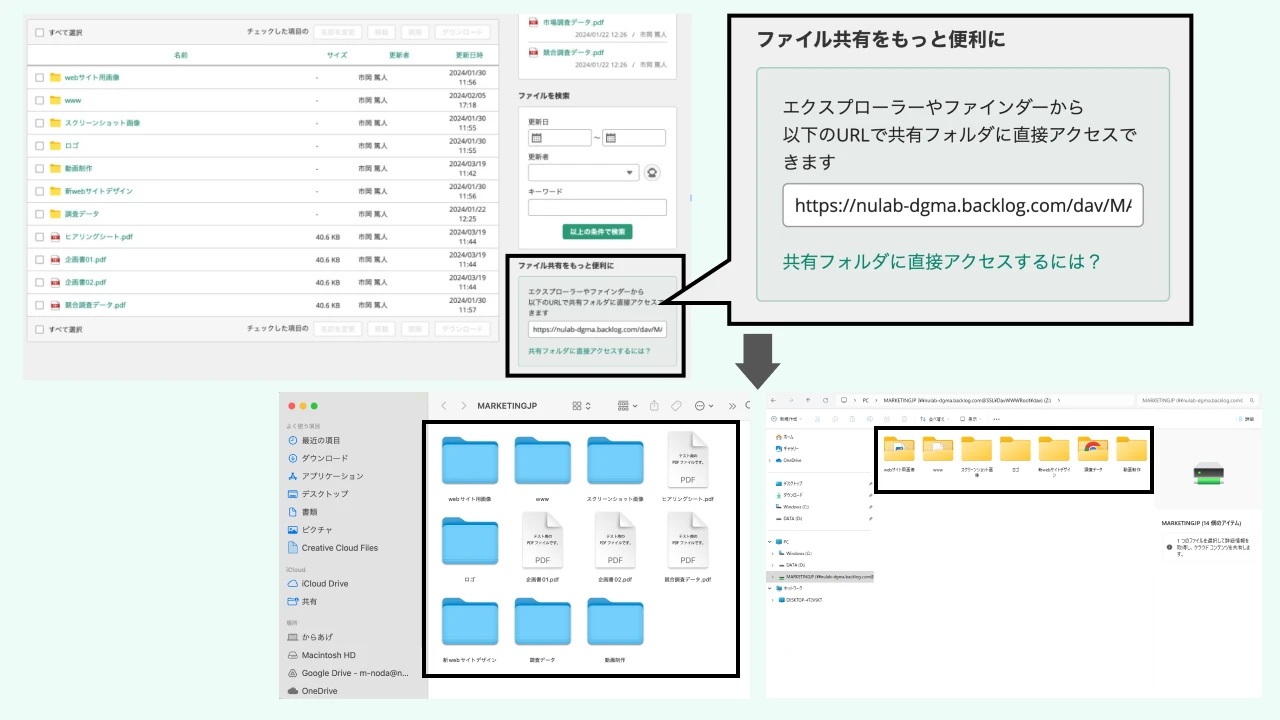This screenshot has width=1280, height=720.
Task: Open the 新規作成 menu in Explorer toolbar
Action: [x=788, y=419]
